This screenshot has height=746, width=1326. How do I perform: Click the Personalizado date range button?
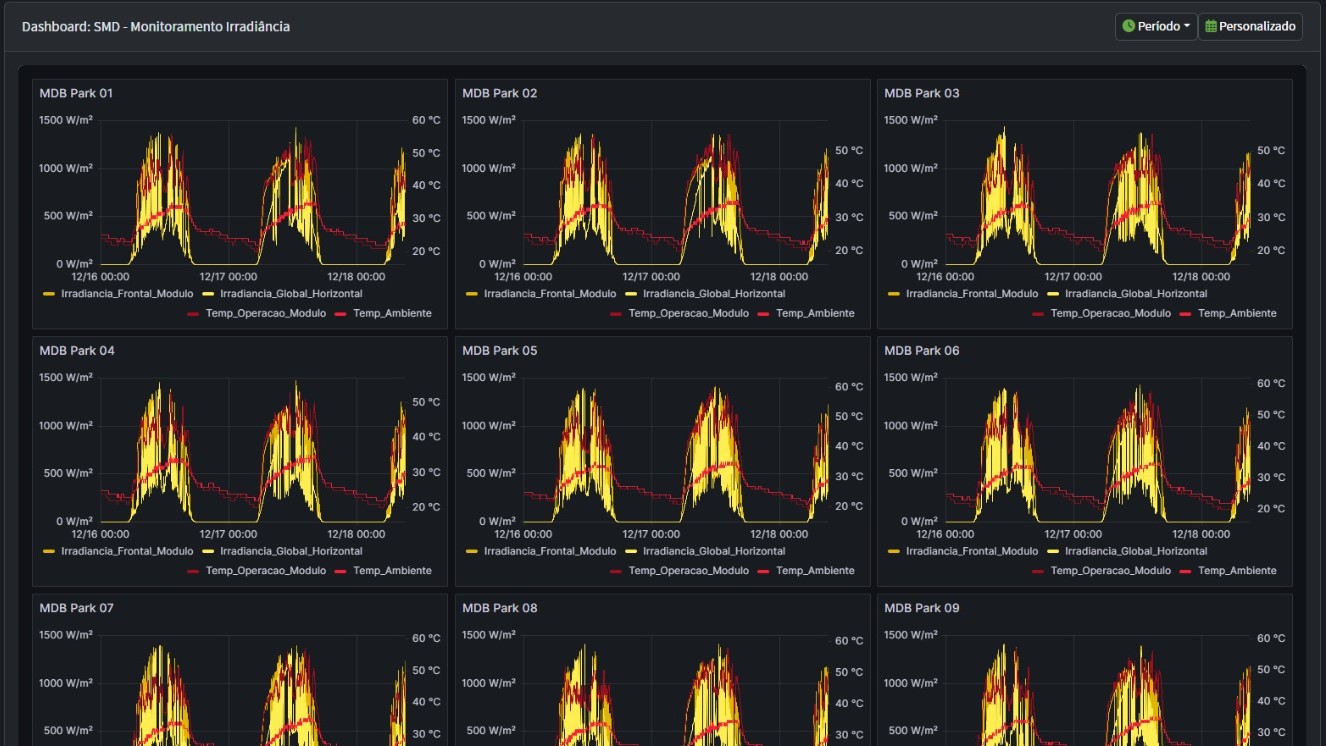coord(1250,26)
